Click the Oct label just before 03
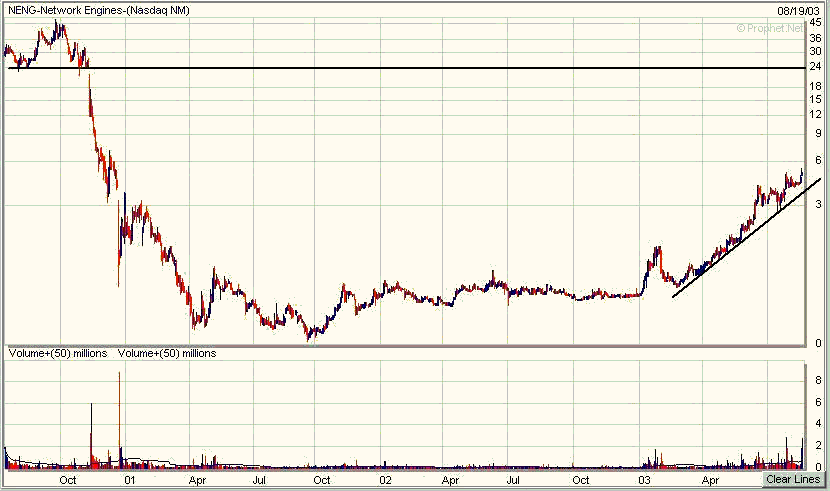Screen dimensions: 830x491 581,480
